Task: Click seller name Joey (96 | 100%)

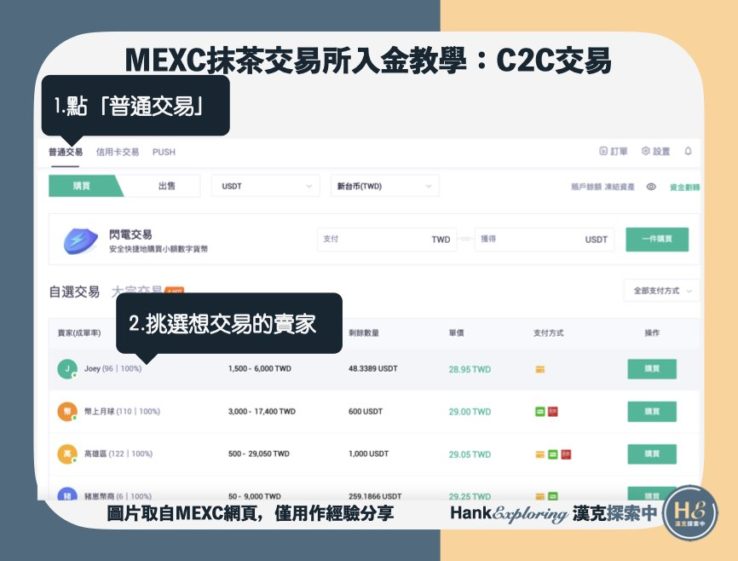Action: pyautogui.click(x=113, y=369)
